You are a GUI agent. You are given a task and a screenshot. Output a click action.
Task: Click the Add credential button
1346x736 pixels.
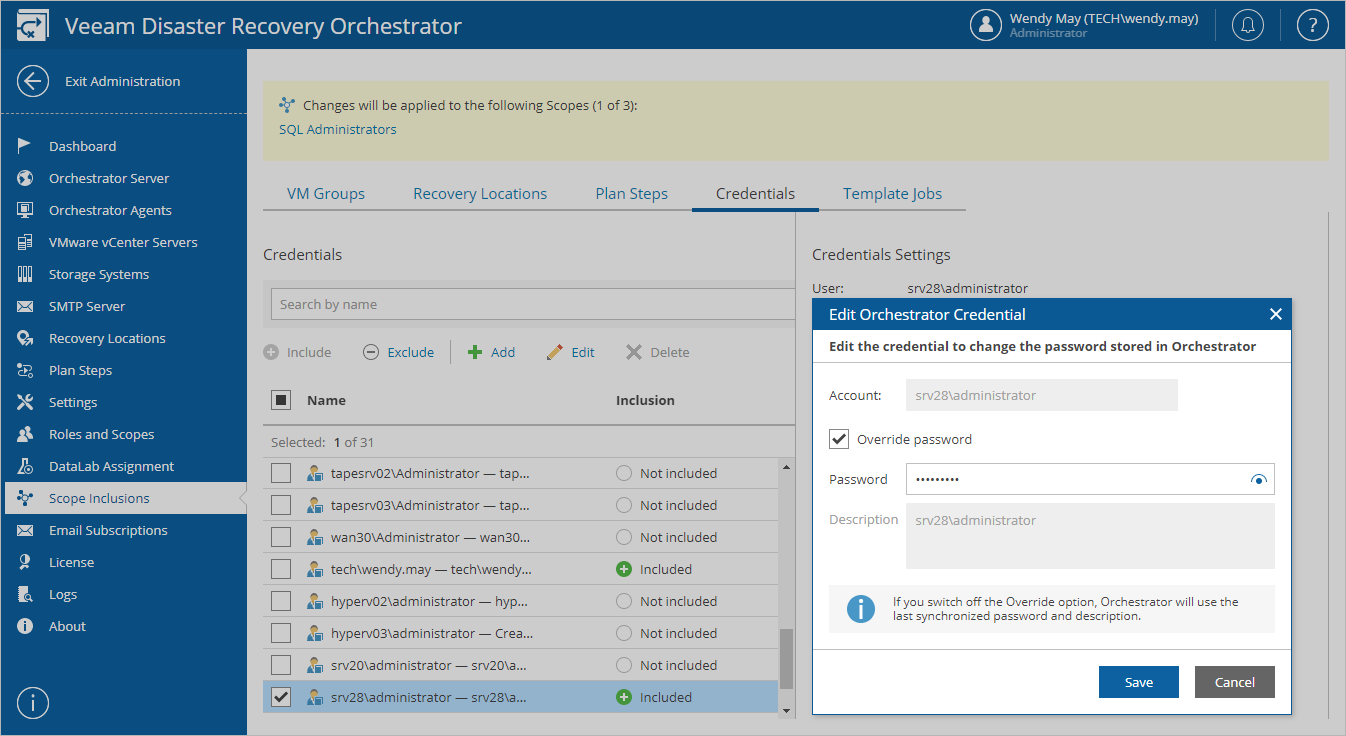pyautogui.click(x=491, y=352)
